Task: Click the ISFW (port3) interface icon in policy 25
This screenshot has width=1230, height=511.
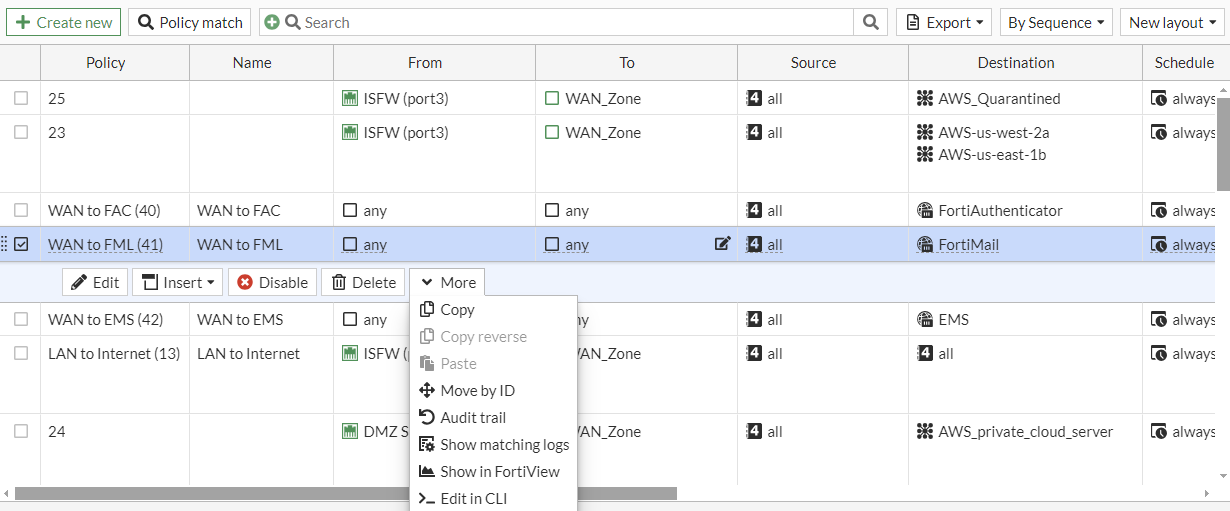Action: click(x=350, y=98)
